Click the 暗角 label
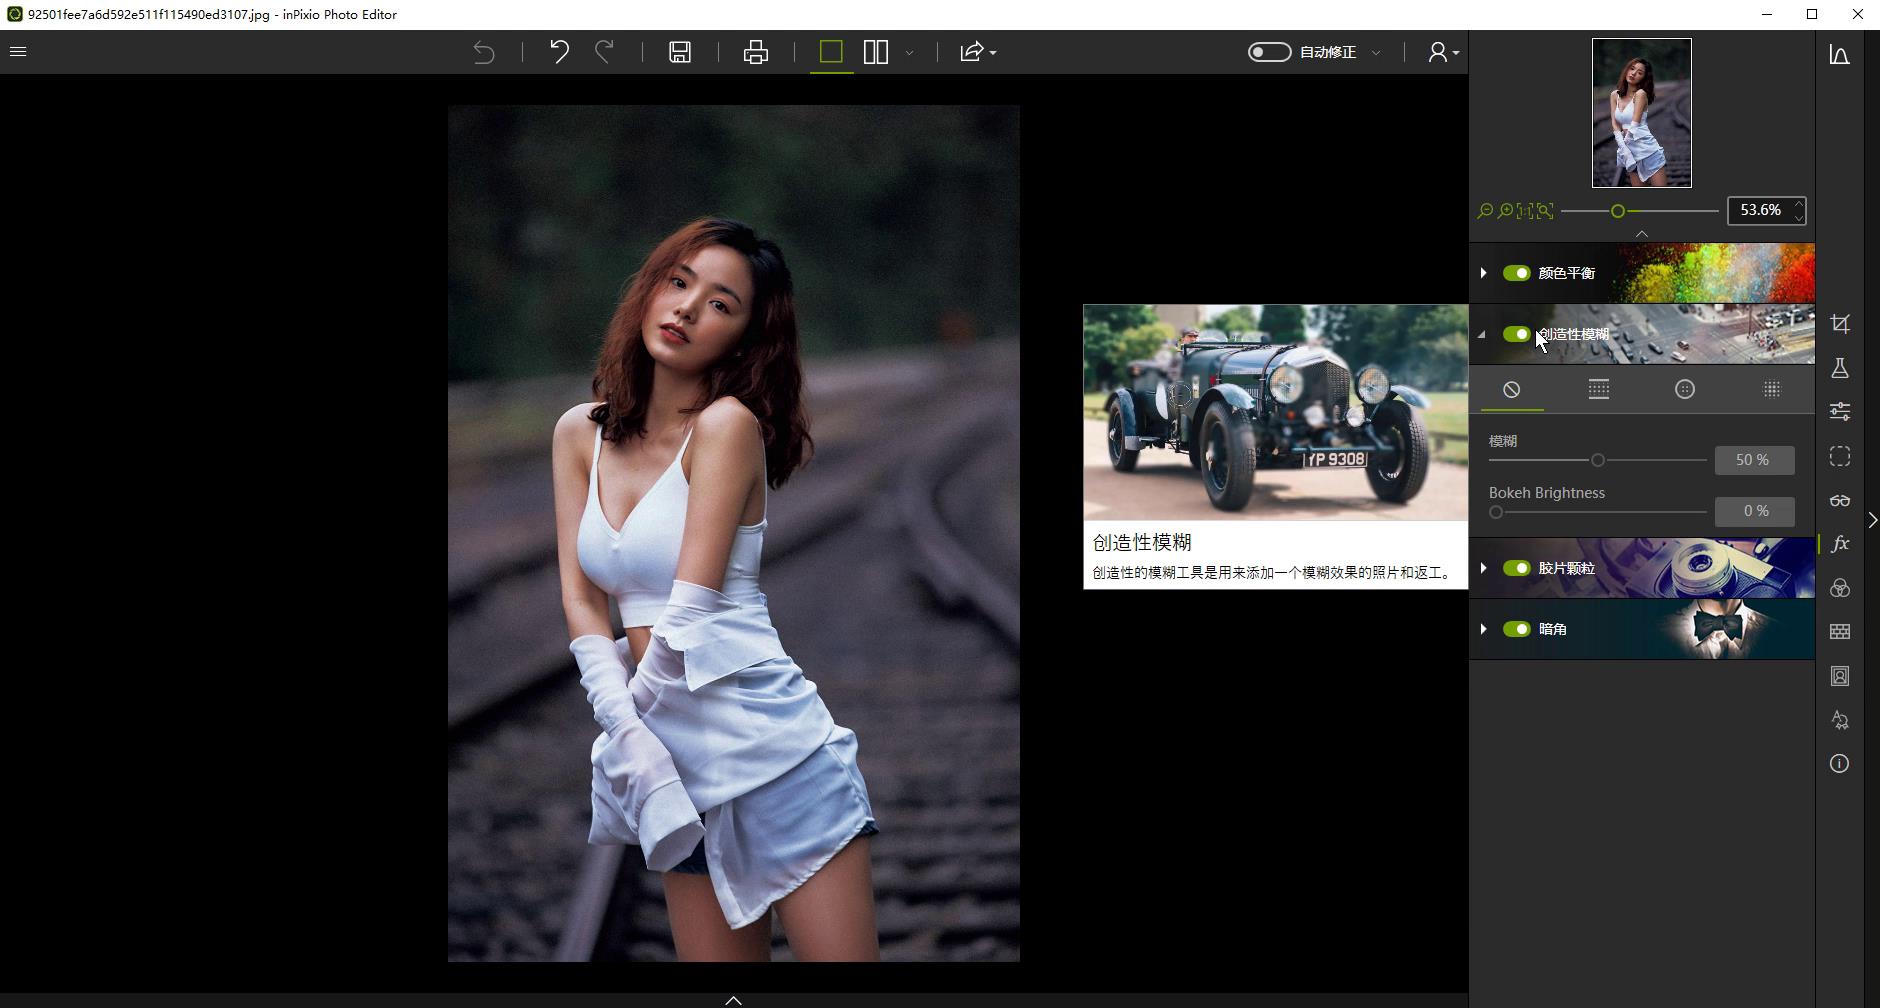 (x=1553, y=629)
